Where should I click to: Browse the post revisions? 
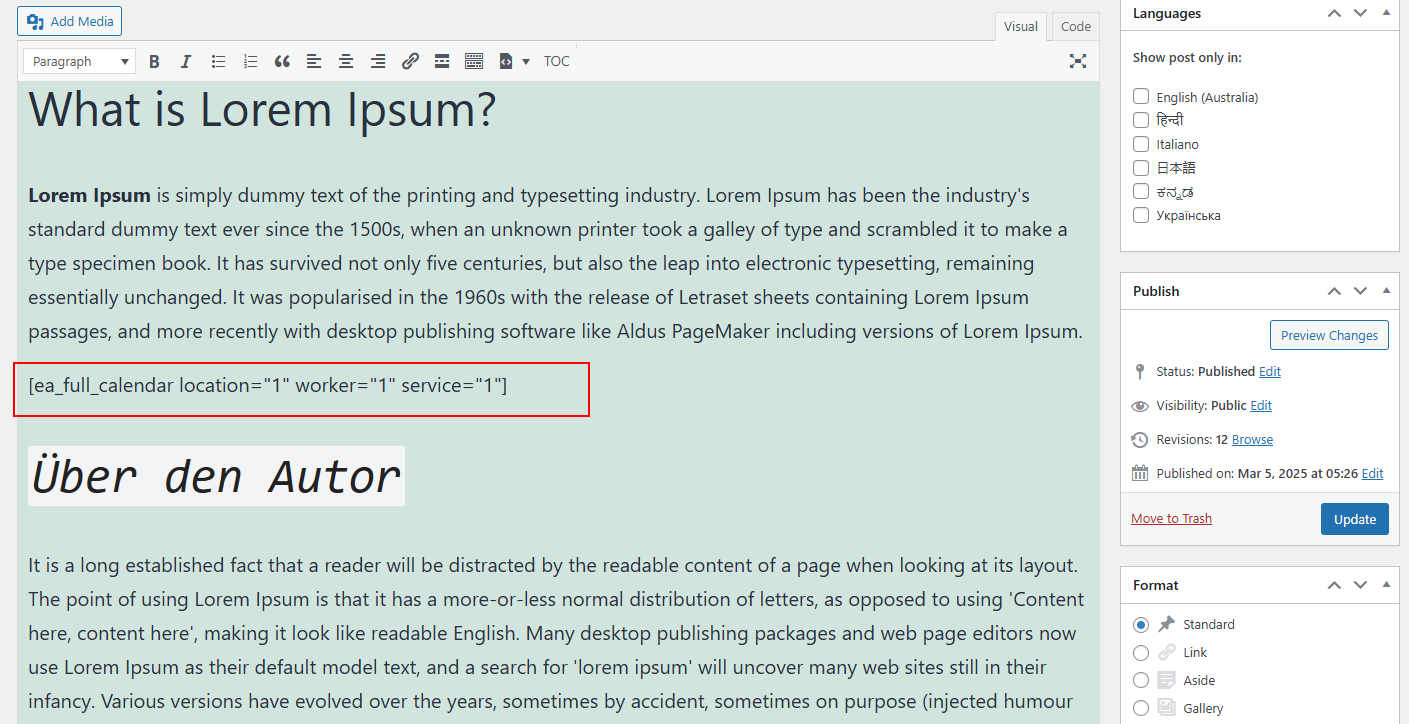(1252, 440)
